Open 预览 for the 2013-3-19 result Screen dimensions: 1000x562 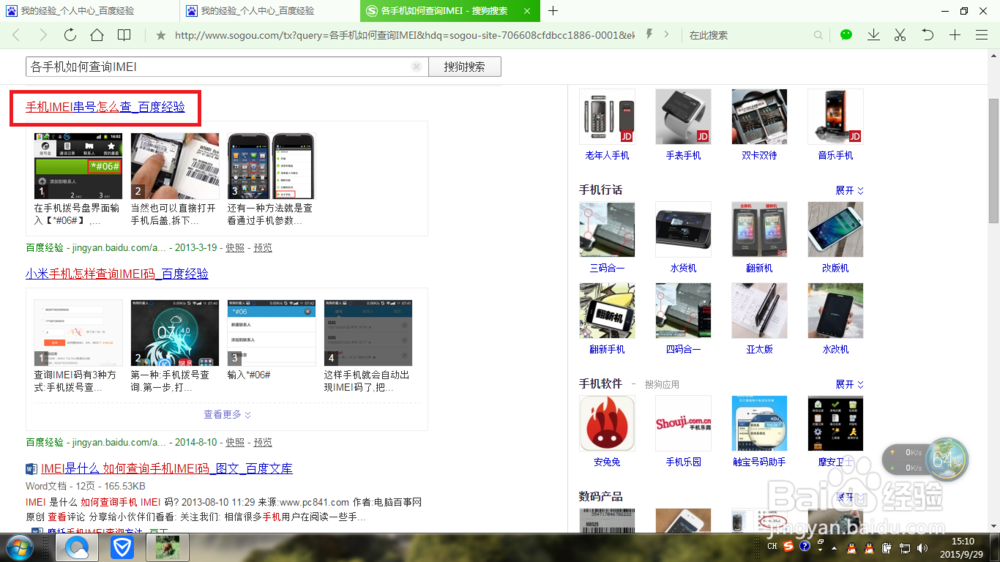pyautogui.click(x=263, y=248)
